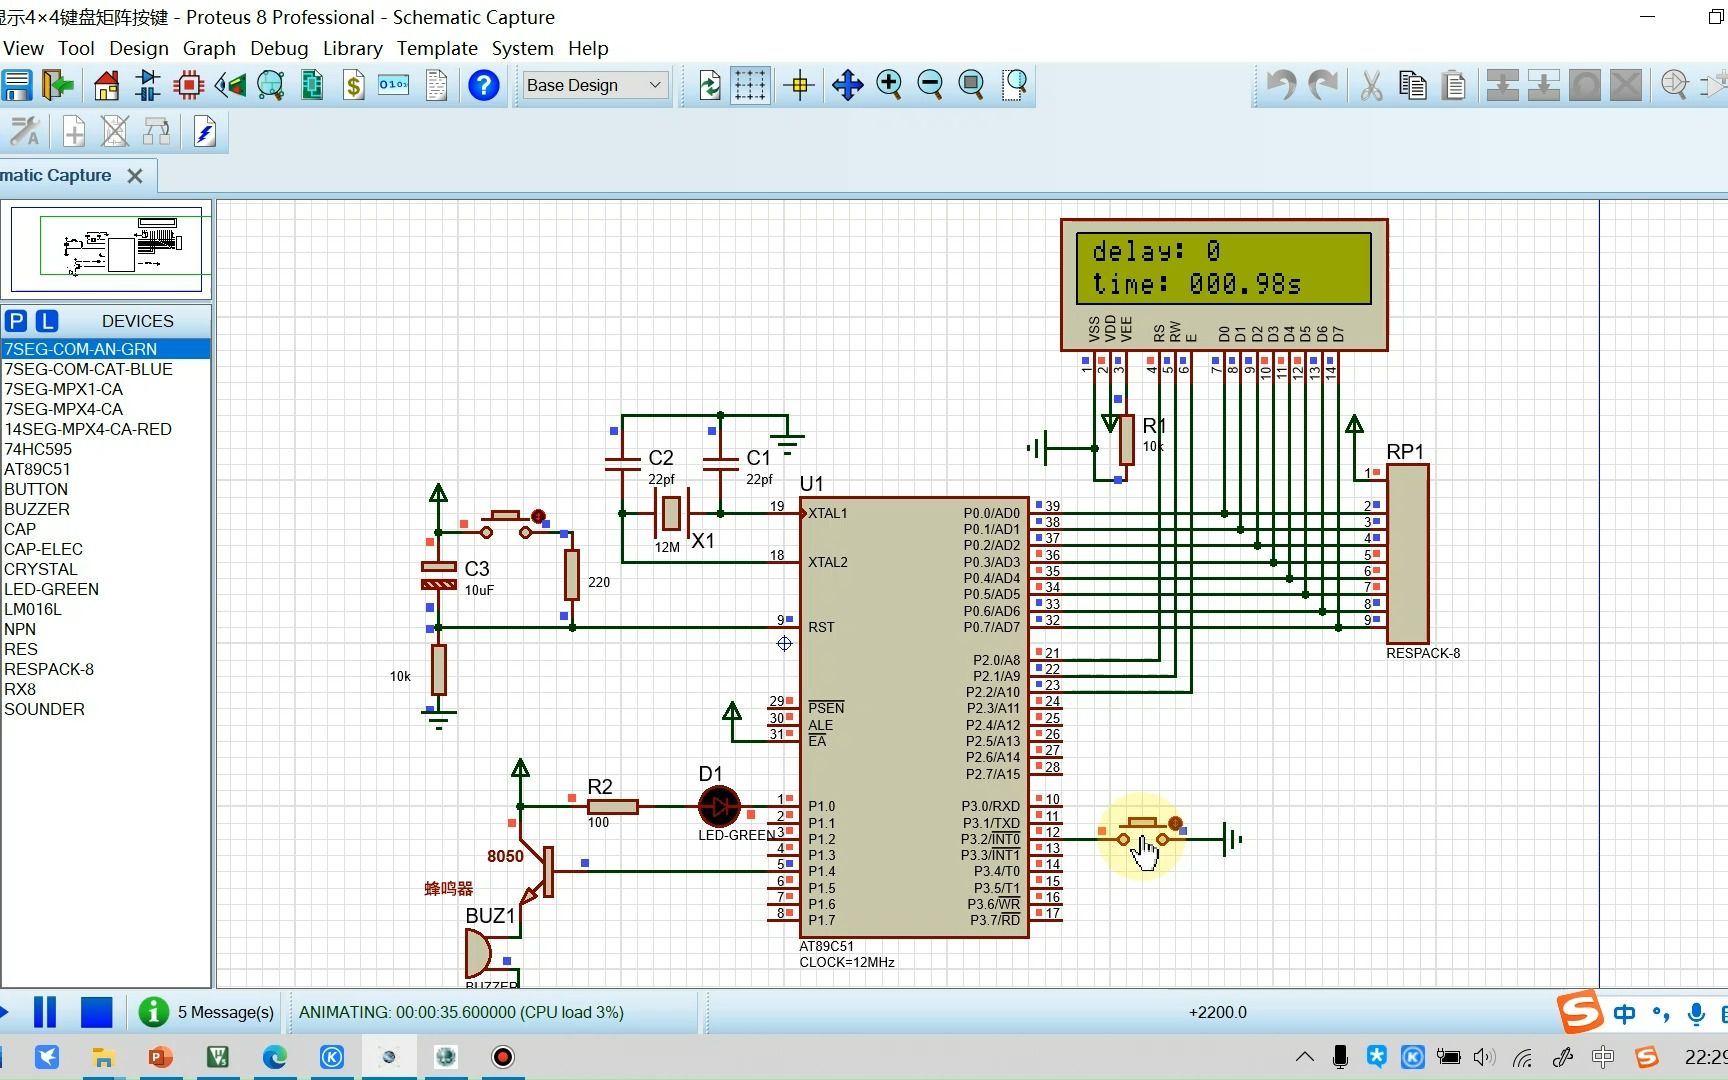
Task: Open the Tool menu
Action: pyautogui.click(x=76, y=48)
